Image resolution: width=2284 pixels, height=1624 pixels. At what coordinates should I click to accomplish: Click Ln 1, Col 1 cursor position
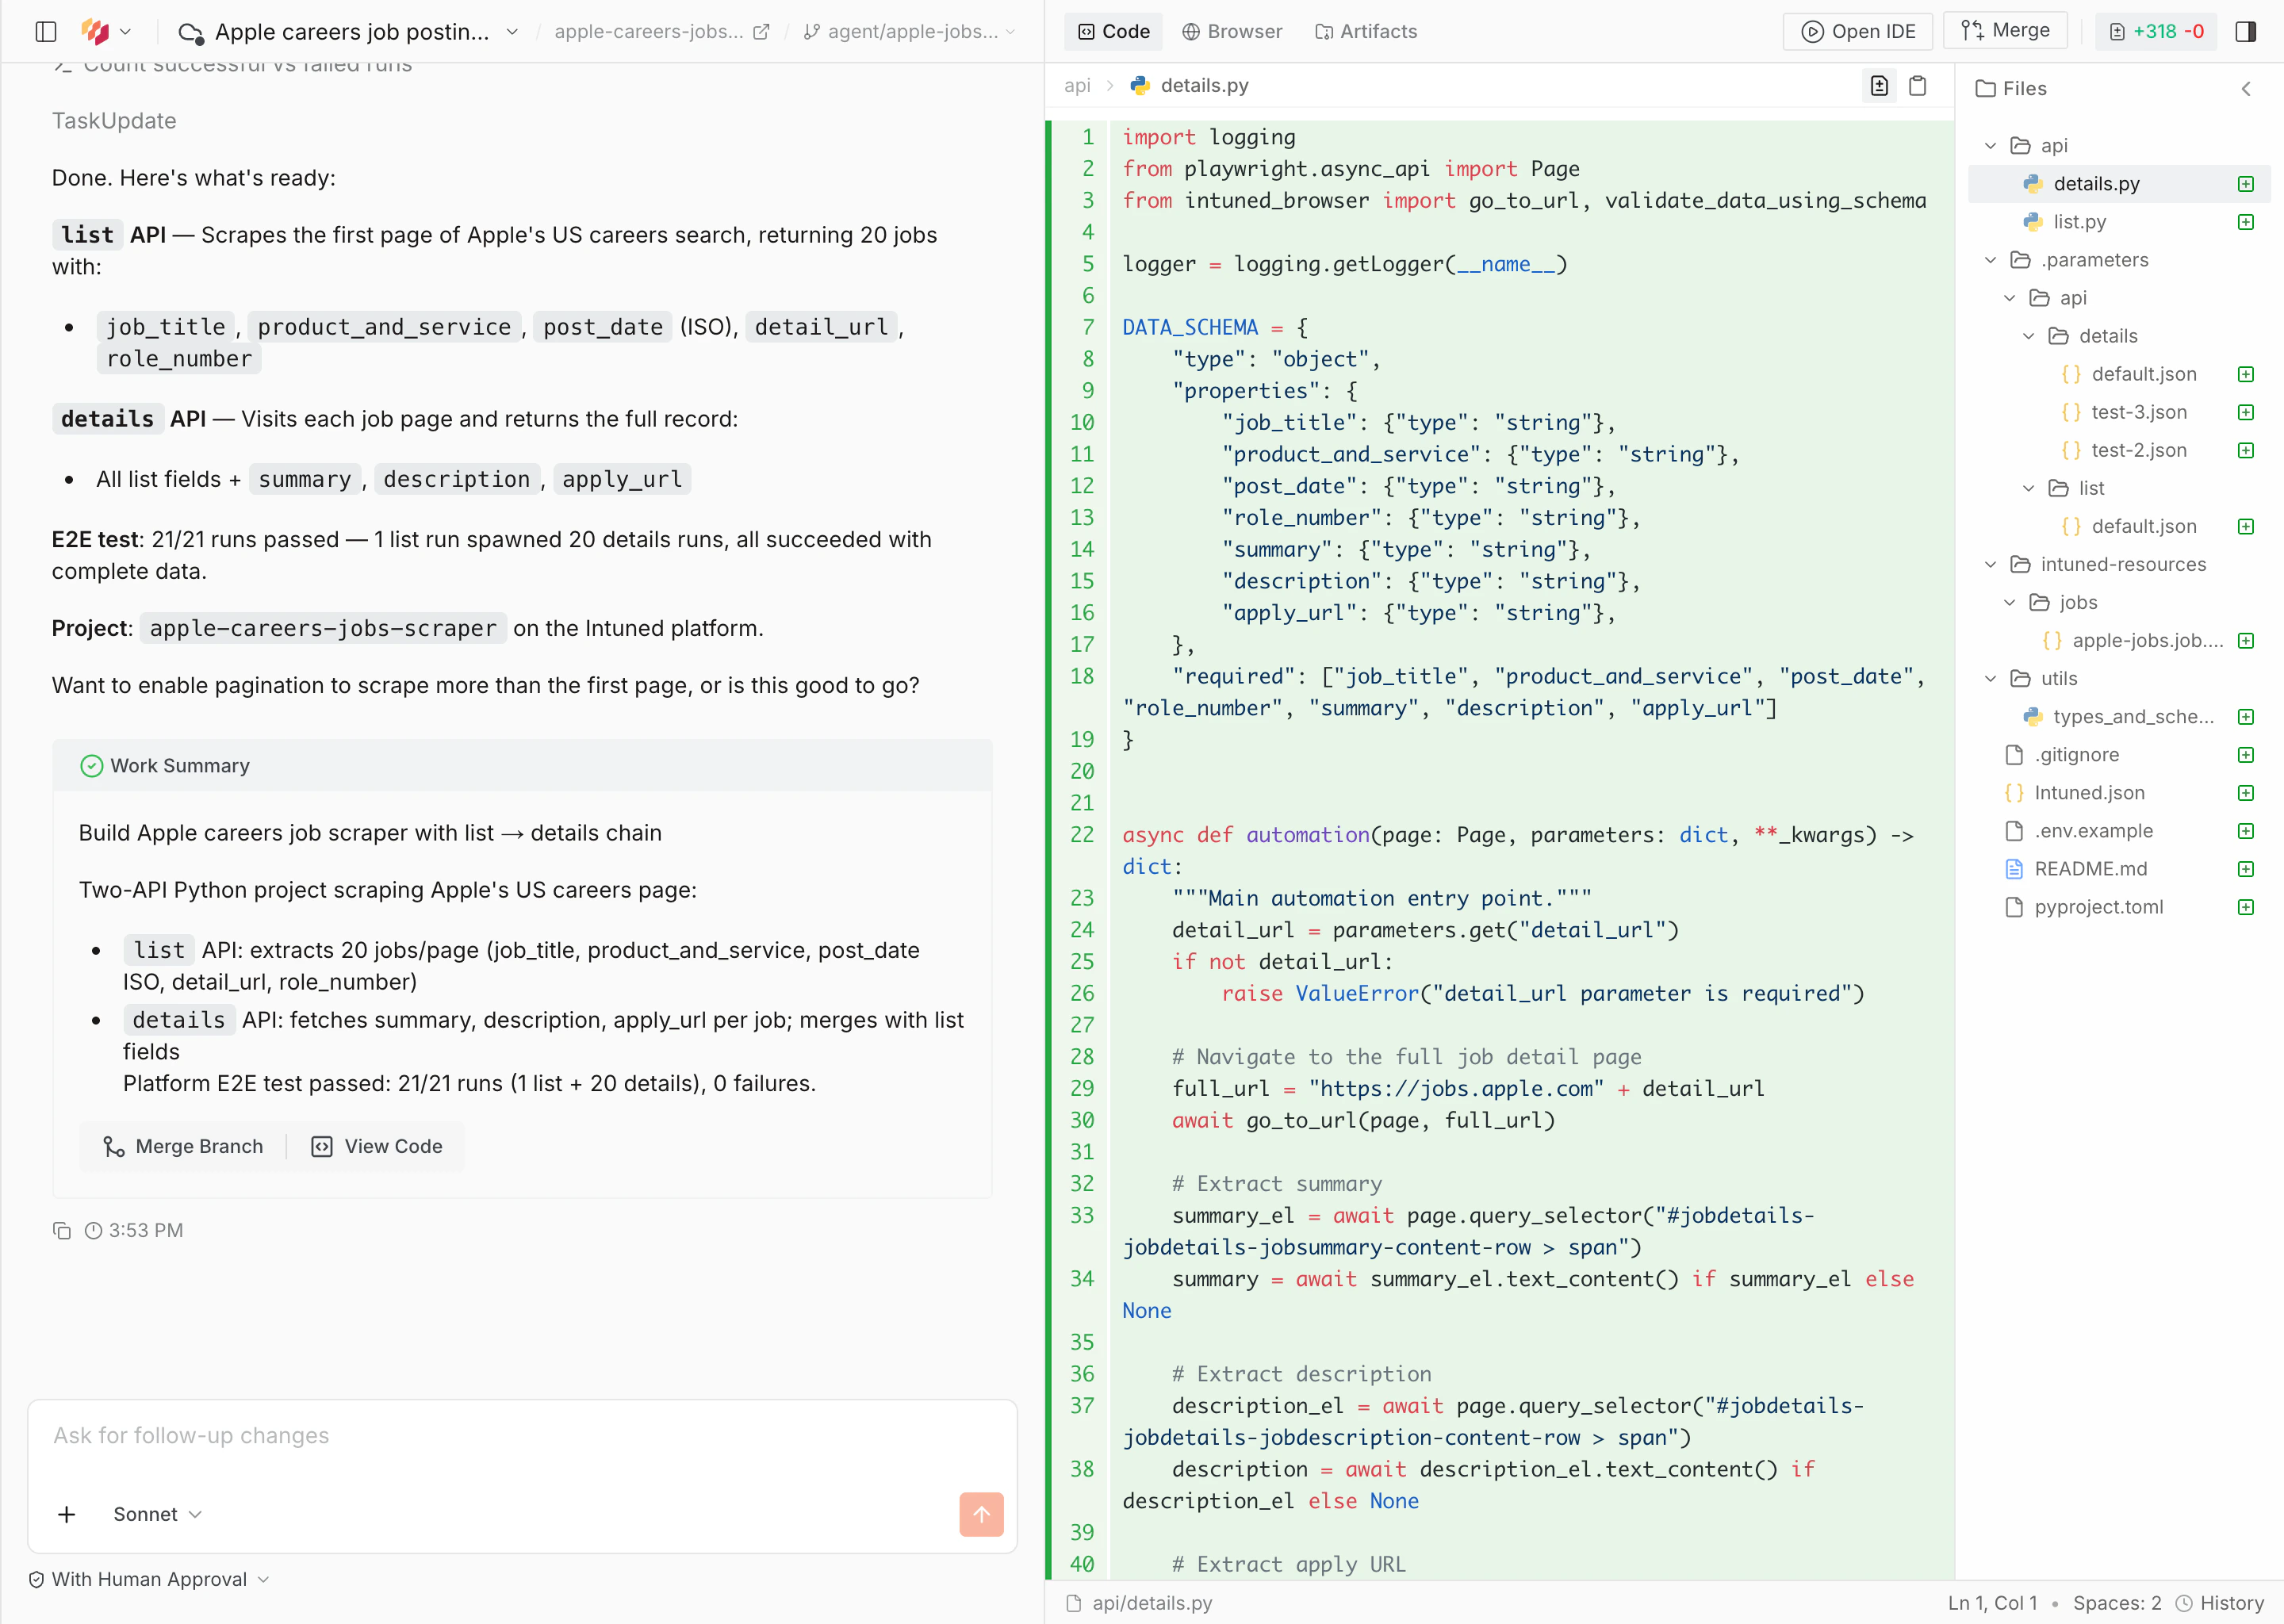coord(1992,1603)
